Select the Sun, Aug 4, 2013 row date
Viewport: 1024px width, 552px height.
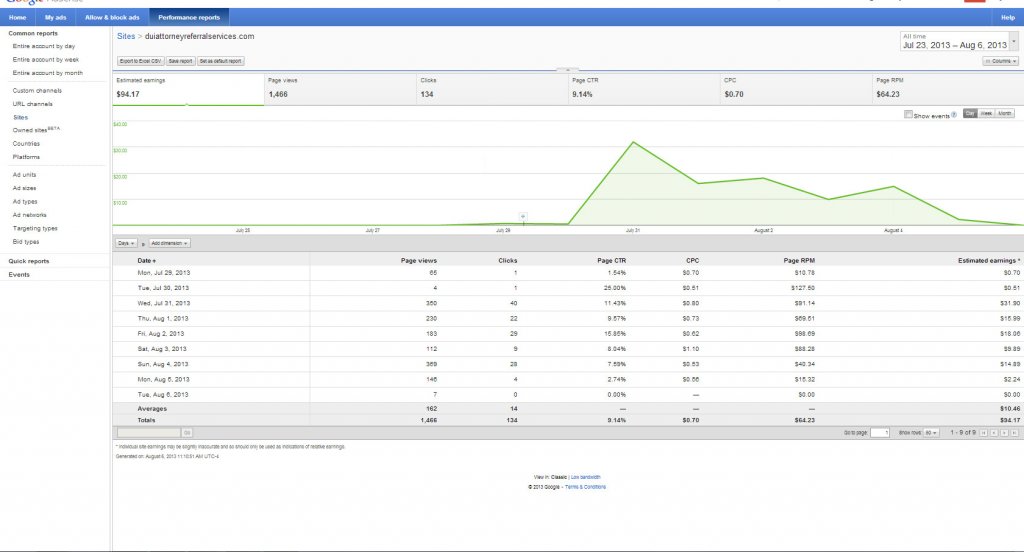pos(163,364)
